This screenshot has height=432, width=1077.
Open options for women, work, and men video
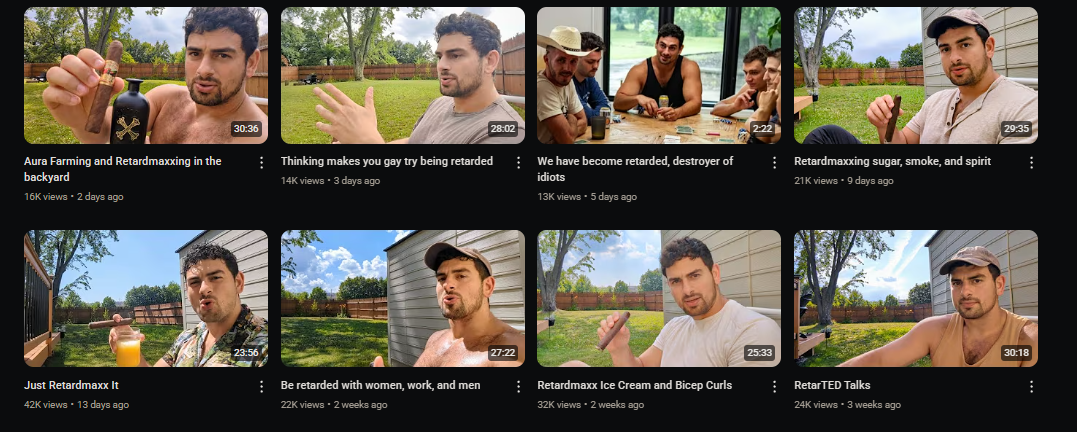coord(518,387)
